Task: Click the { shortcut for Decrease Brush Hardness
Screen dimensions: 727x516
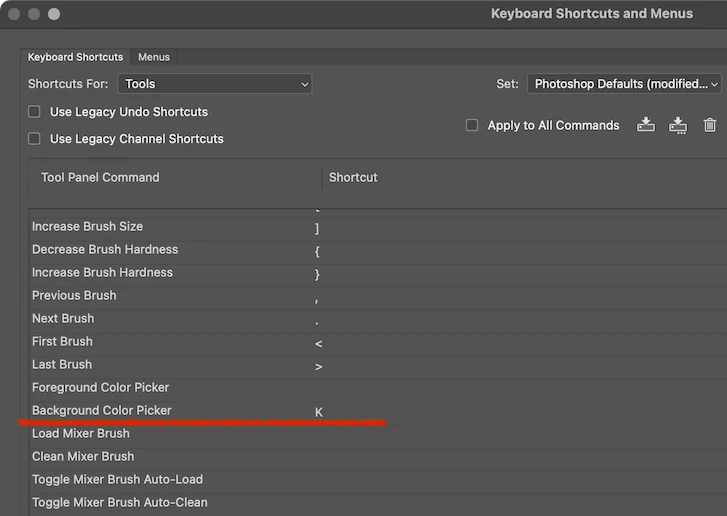Action: 317,252
